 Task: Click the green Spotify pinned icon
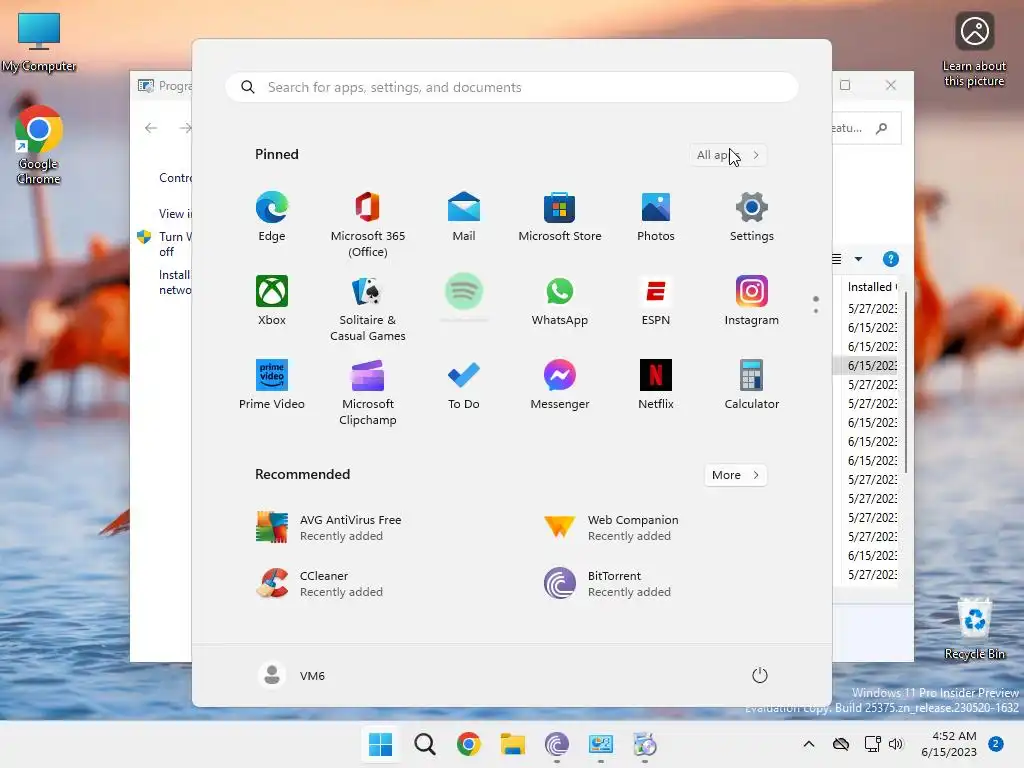pyautogui.click(x=464, y=291)
